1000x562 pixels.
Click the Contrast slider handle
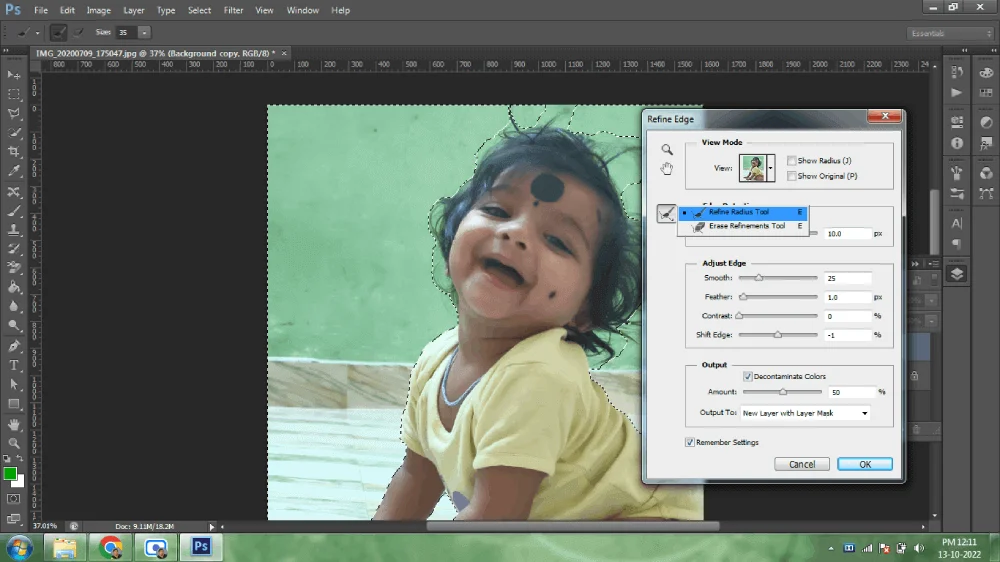739,316
